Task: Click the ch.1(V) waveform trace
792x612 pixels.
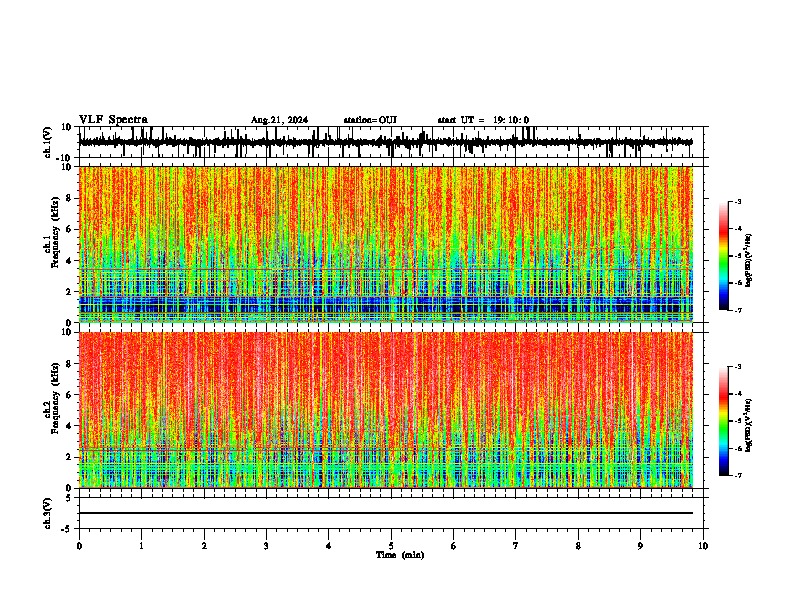Action: point(386,142)
